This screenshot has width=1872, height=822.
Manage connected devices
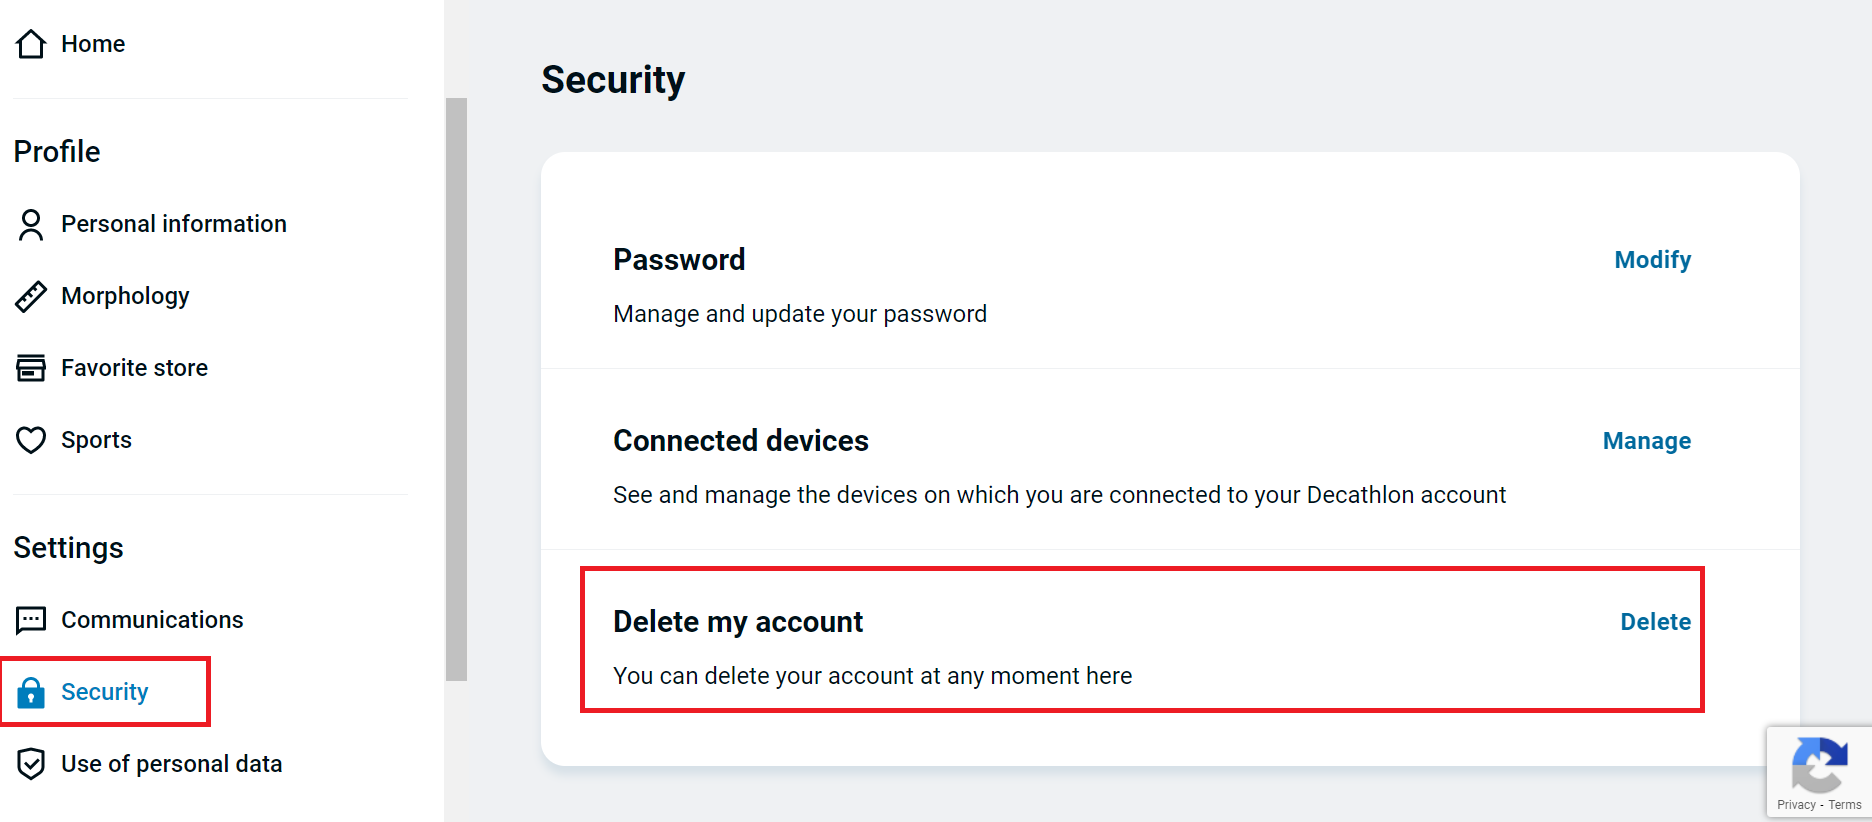[x=1646, y=441]
